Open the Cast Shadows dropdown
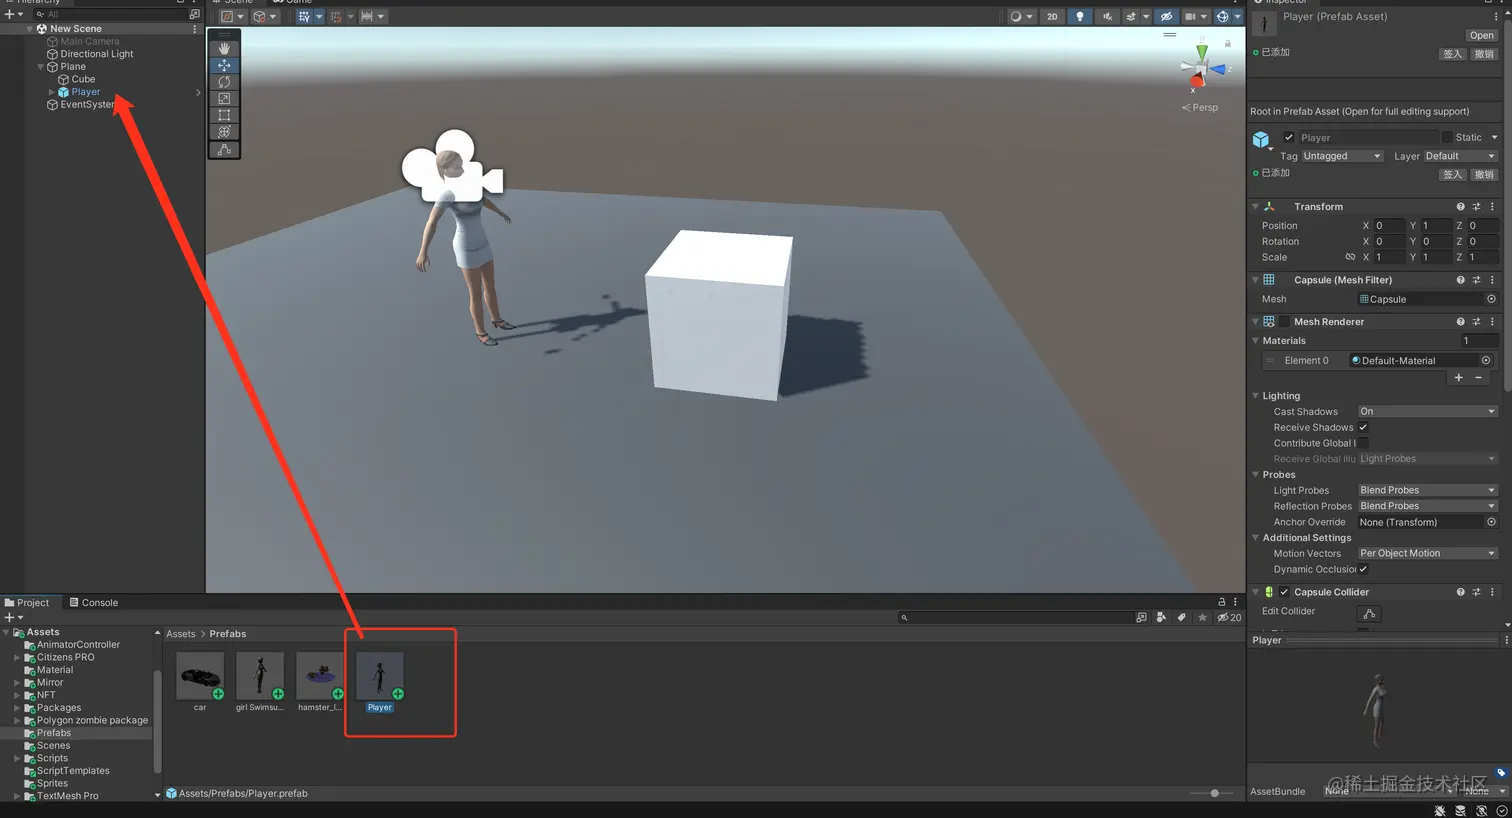 (1427, 411)
